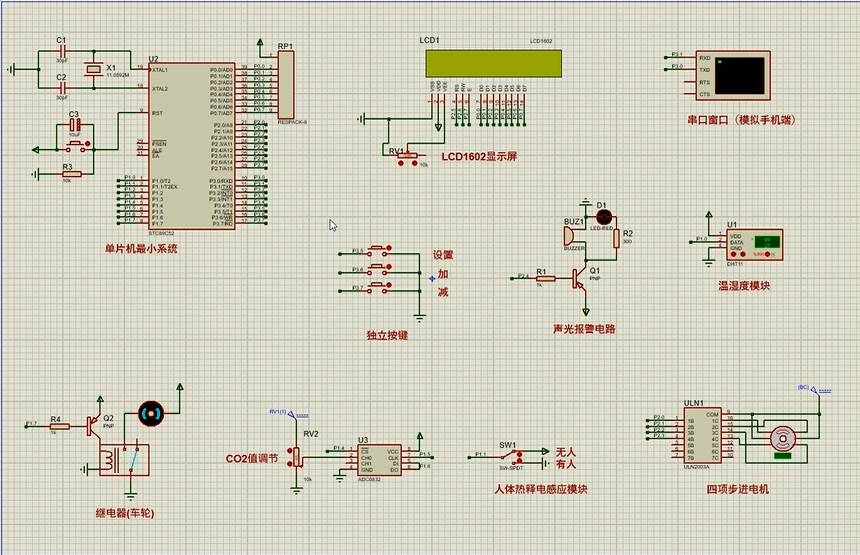Select the ADC0832 chip U3
The height and width of the screenshot is (555, 860).
click(379, 461)
